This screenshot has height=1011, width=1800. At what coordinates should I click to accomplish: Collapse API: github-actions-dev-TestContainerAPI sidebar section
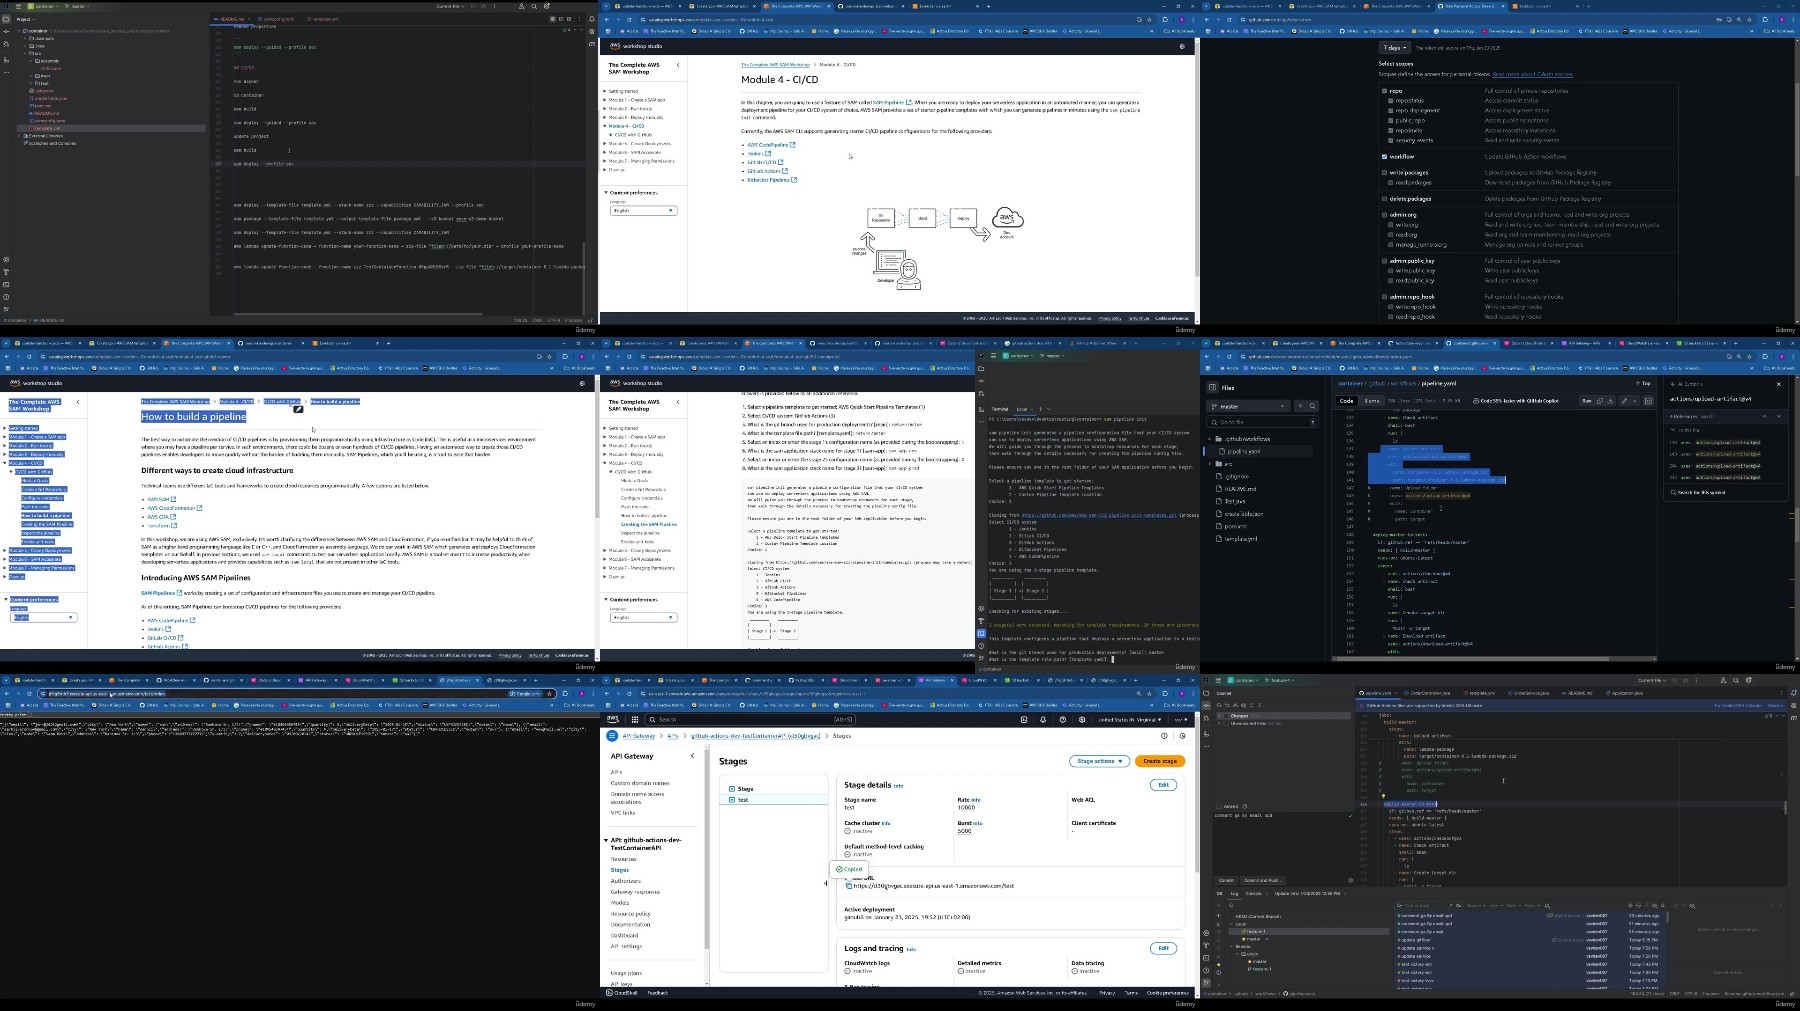coord(606,840)
